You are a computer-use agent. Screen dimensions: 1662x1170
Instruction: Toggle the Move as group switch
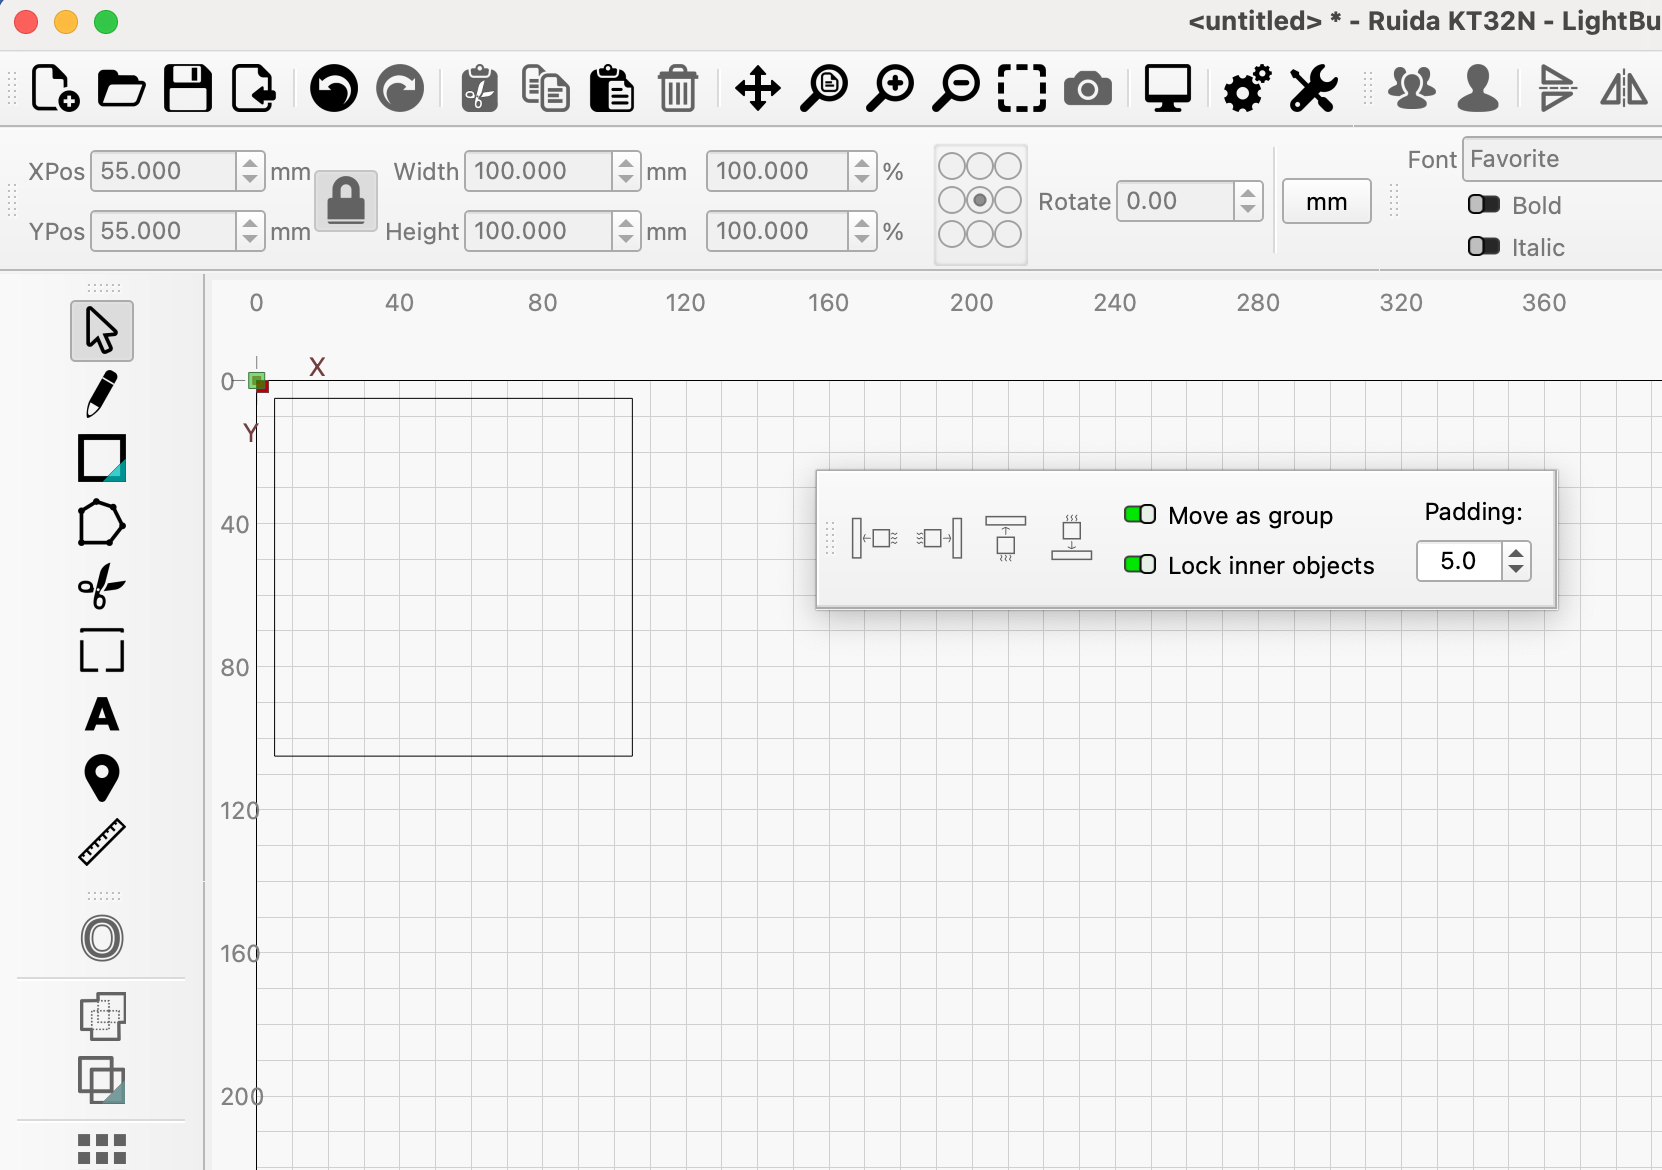(x=1140, y=515)
